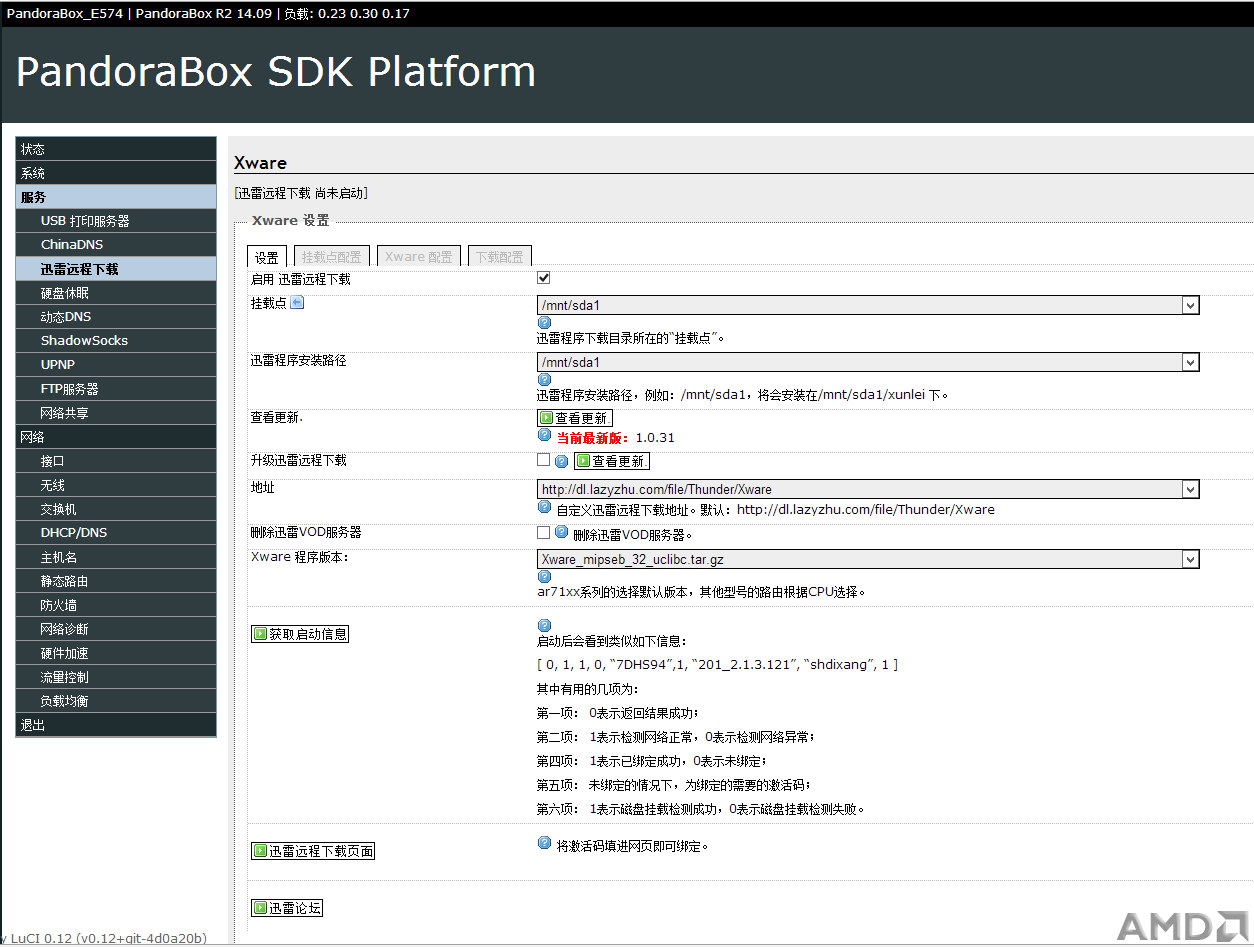This screenshot has height=947, width=1254.
Task: Click help icon below 挂载点 dropdown
Action: 545,322
